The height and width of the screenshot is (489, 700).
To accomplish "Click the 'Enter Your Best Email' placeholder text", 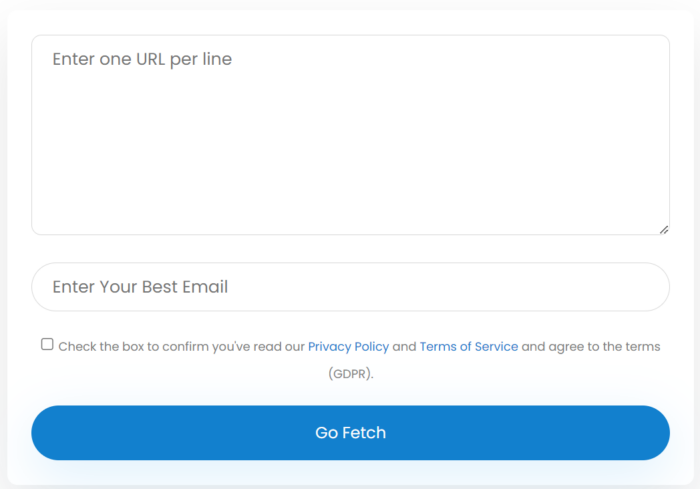I will (140, 287).
